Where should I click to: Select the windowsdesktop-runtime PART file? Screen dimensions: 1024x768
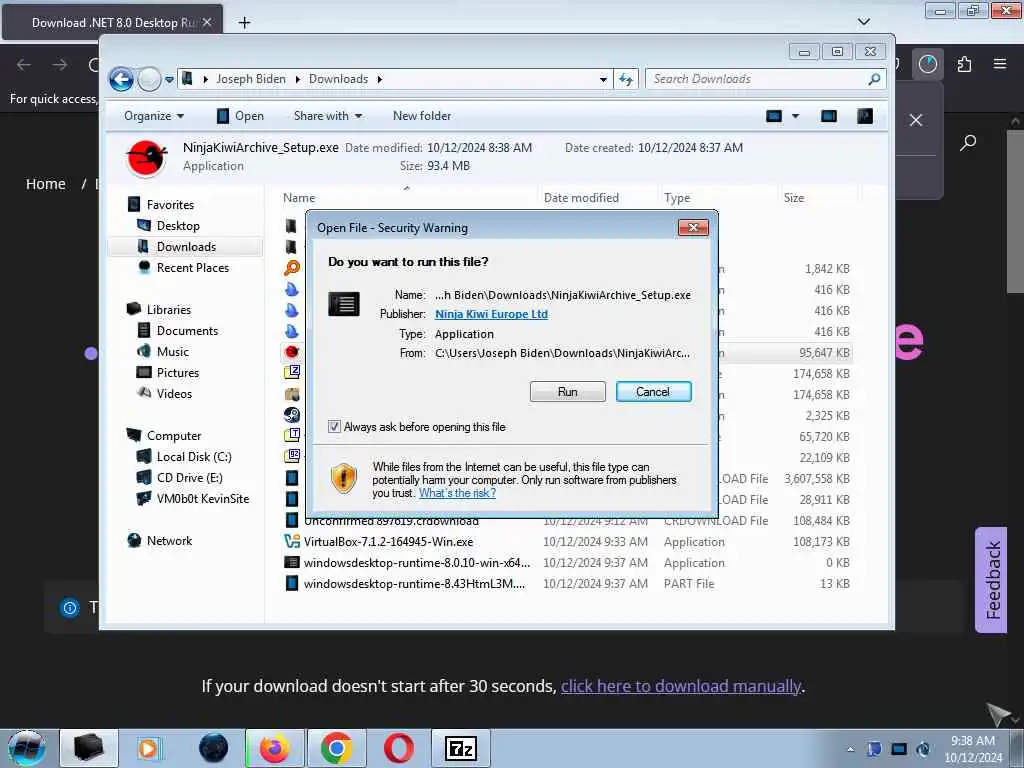[414, 584]
